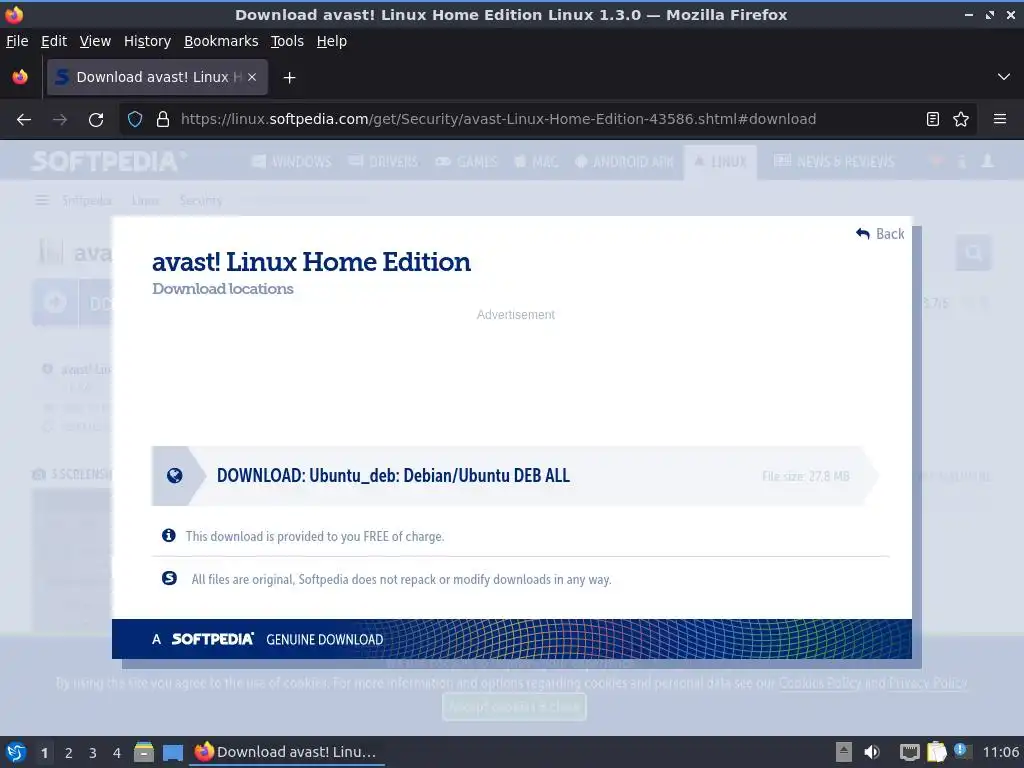Click the user account icon in Softpedia header

(x=987, y=161)
